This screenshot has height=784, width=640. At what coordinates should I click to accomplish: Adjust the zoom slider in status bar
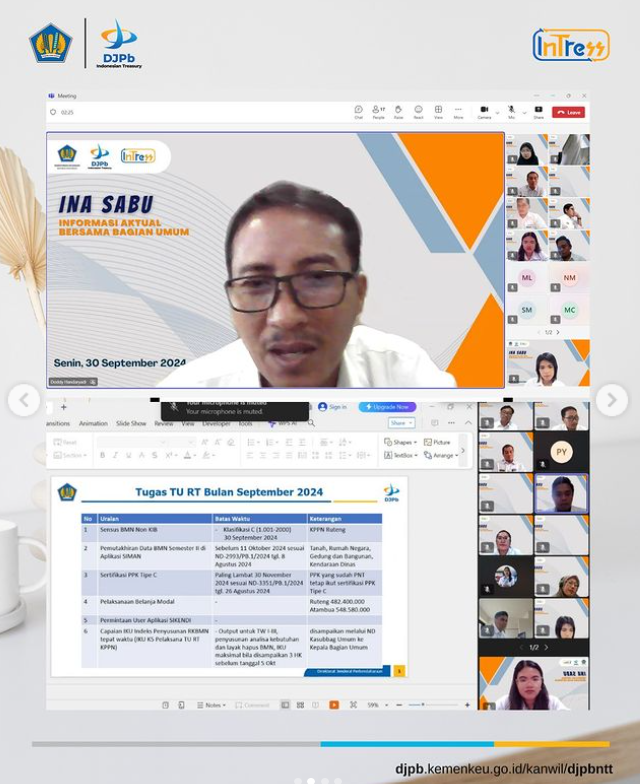click(x=433, y=705)
